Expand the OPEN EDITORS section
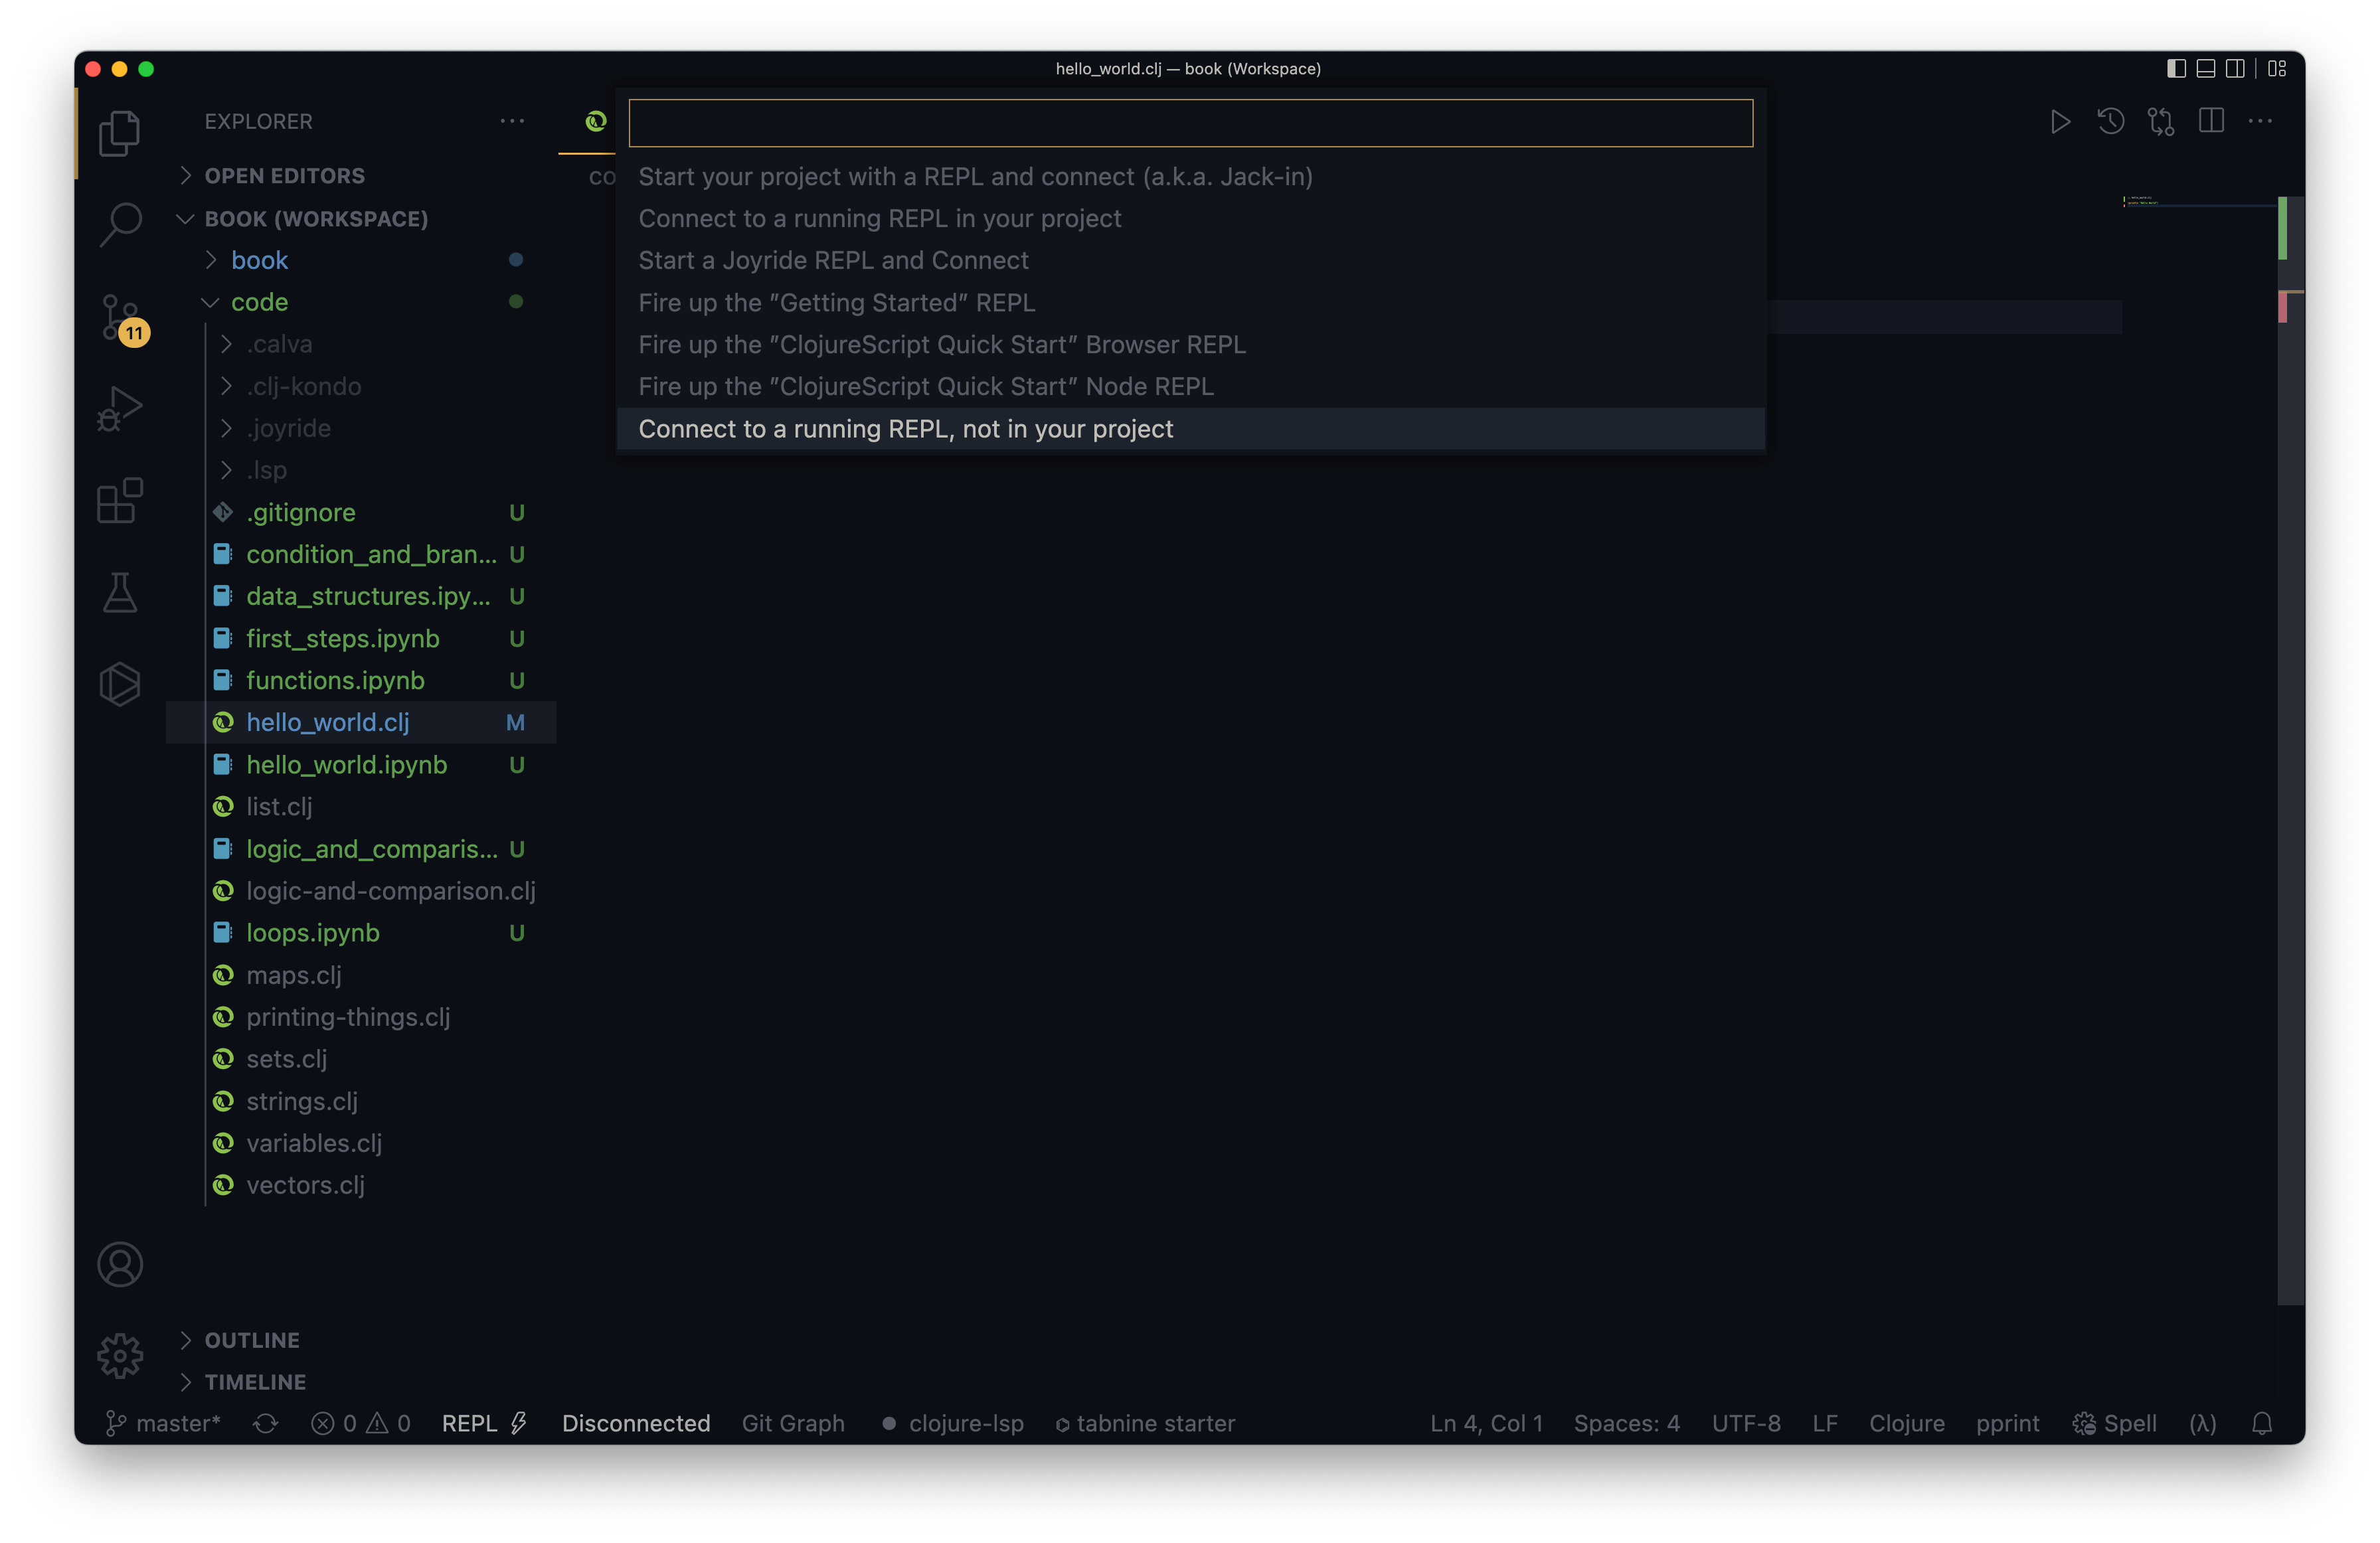 (x=284, y=176)
